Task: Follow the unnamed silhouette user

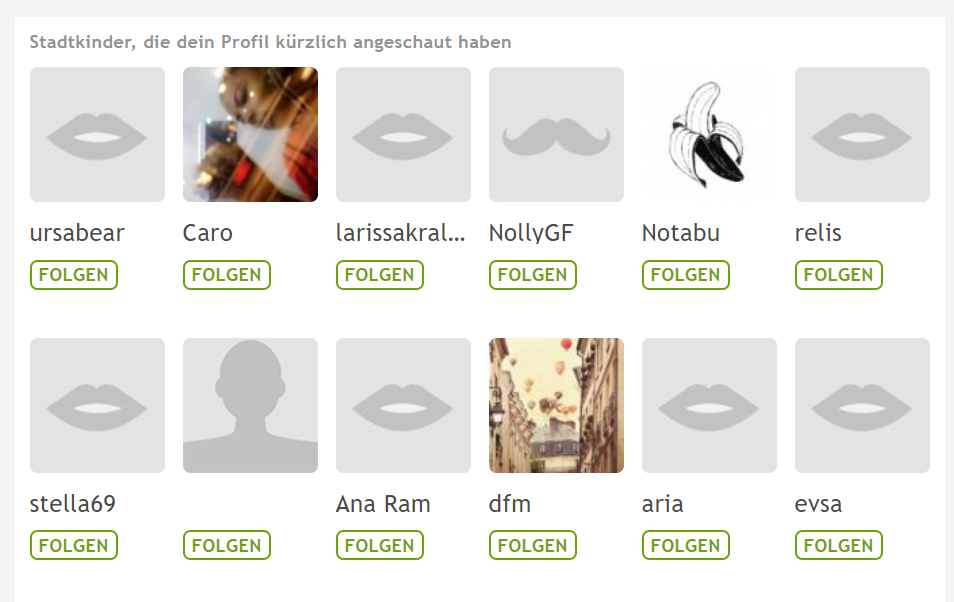Action: 226,545
